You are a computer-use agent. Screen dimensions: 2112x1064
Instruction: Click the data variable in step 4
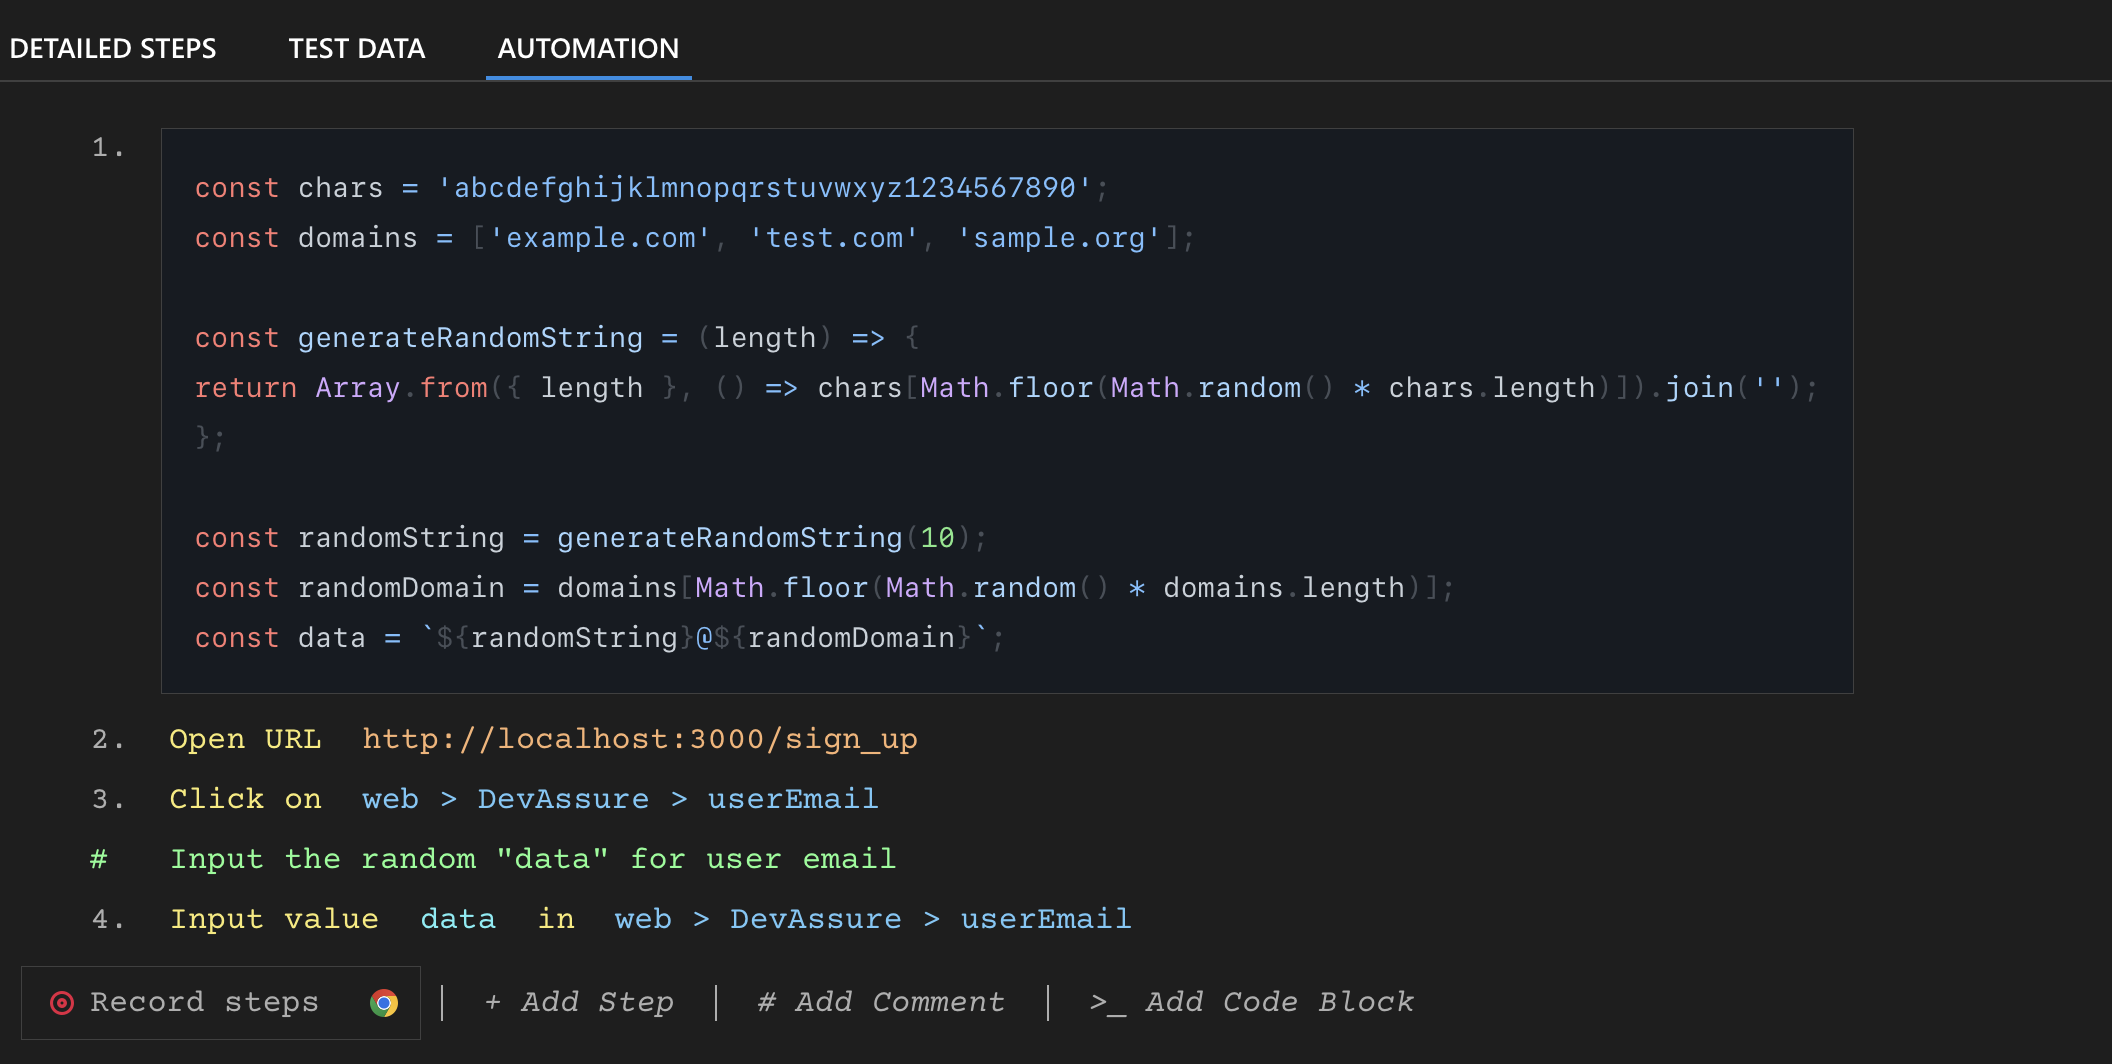pos(458,918)
